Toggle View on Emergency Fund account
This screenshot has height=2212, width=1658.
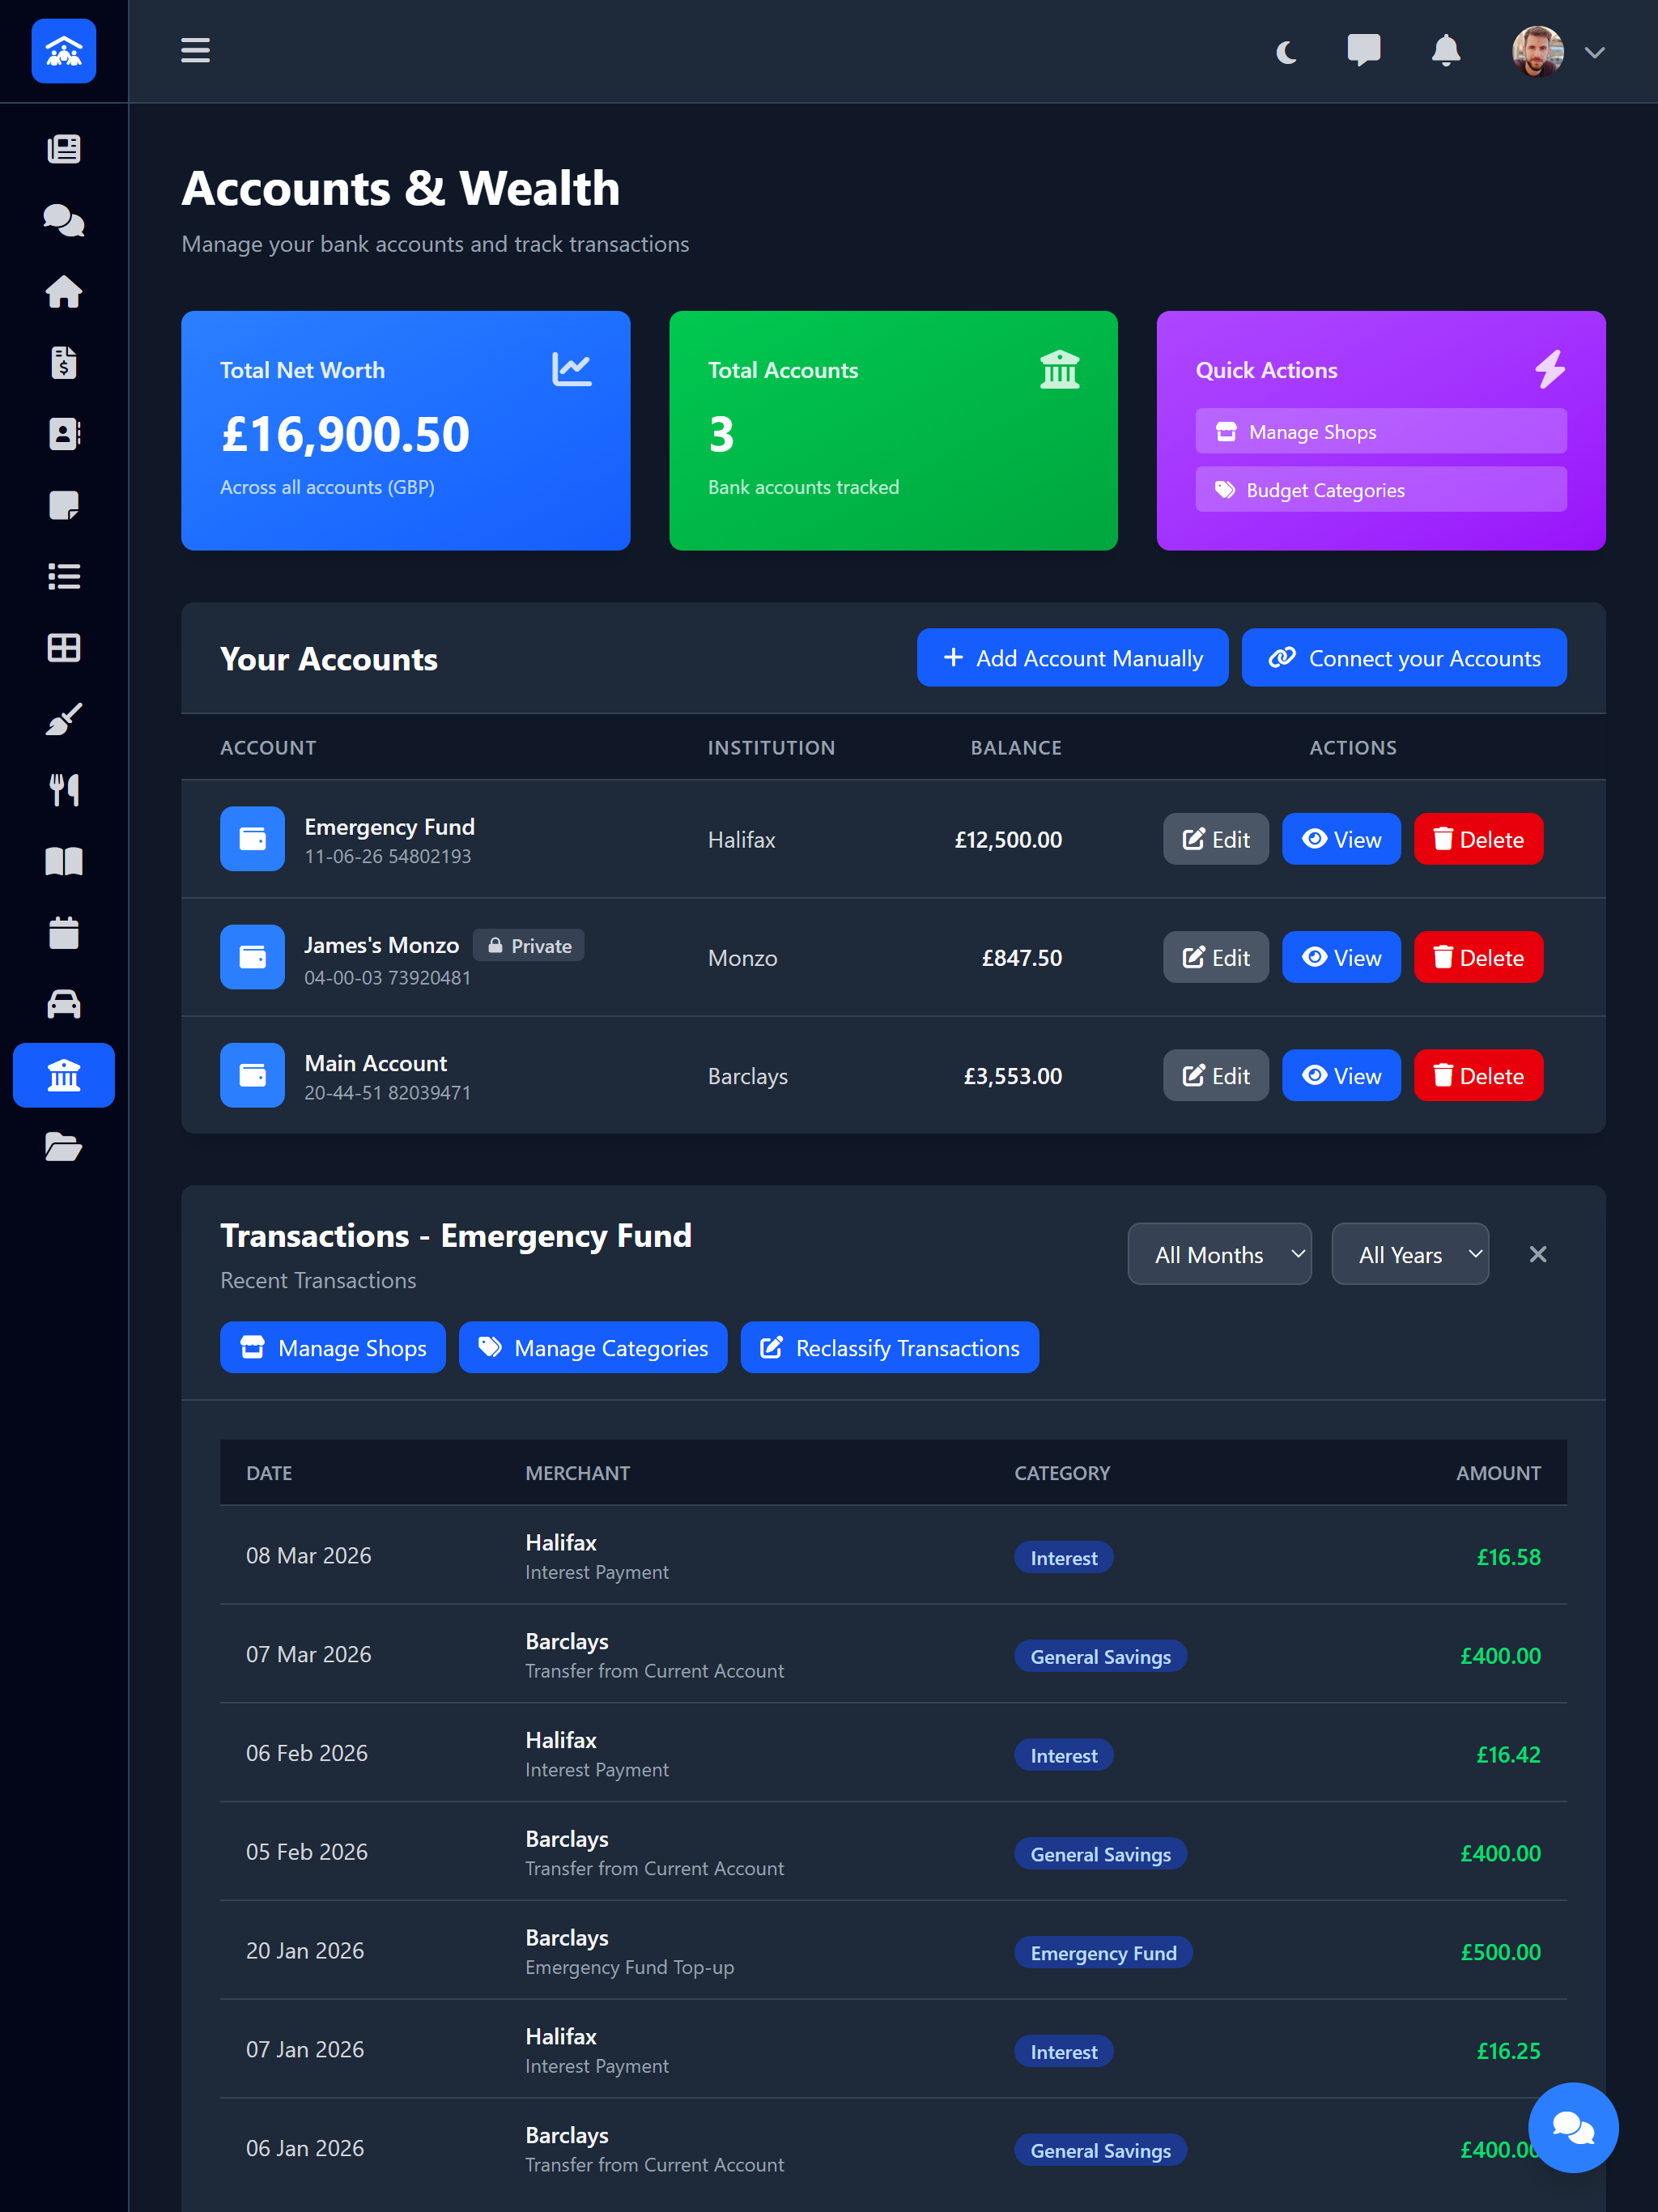coord(1341,839)
